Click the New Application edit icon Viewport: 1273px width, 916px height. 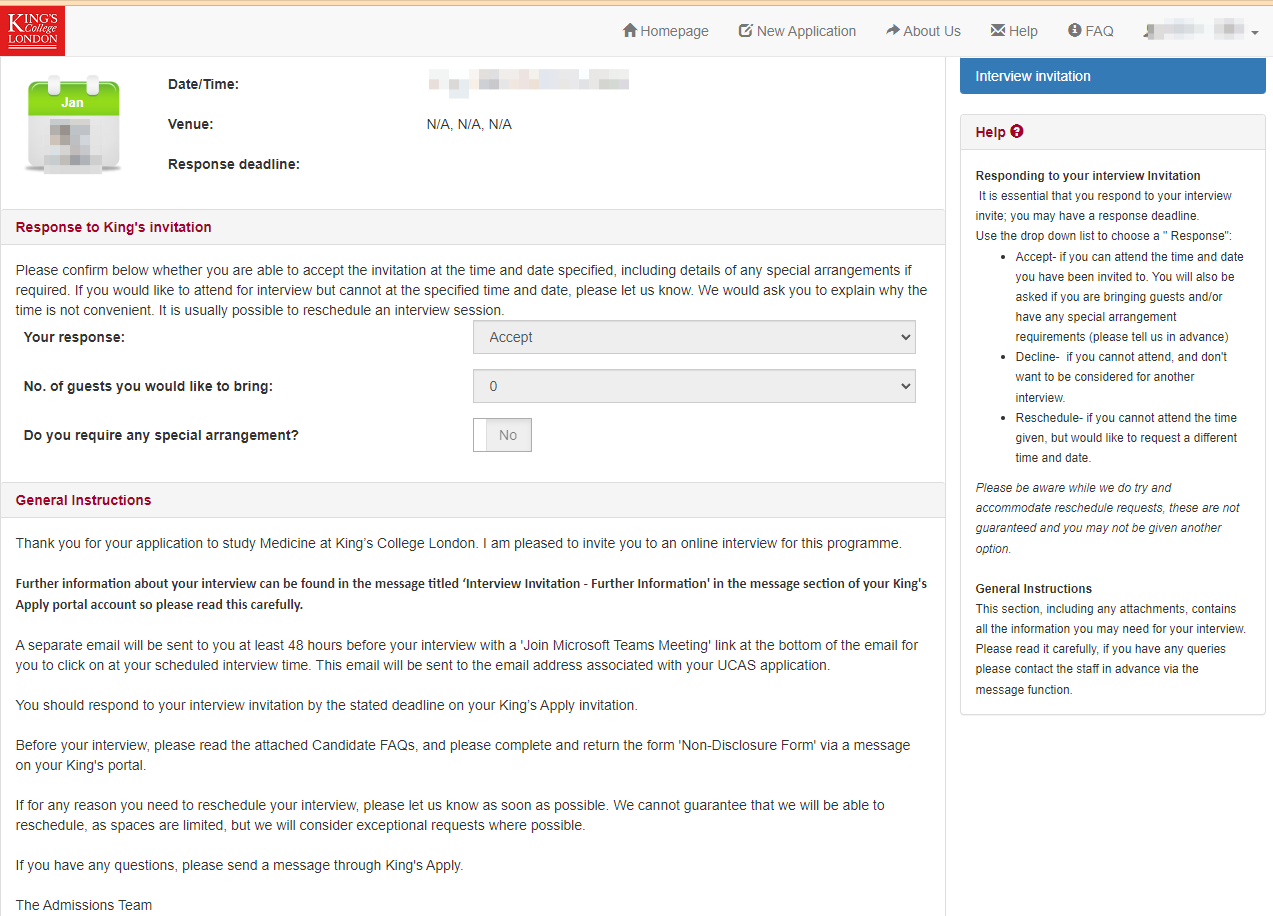[x=746, y=31]
